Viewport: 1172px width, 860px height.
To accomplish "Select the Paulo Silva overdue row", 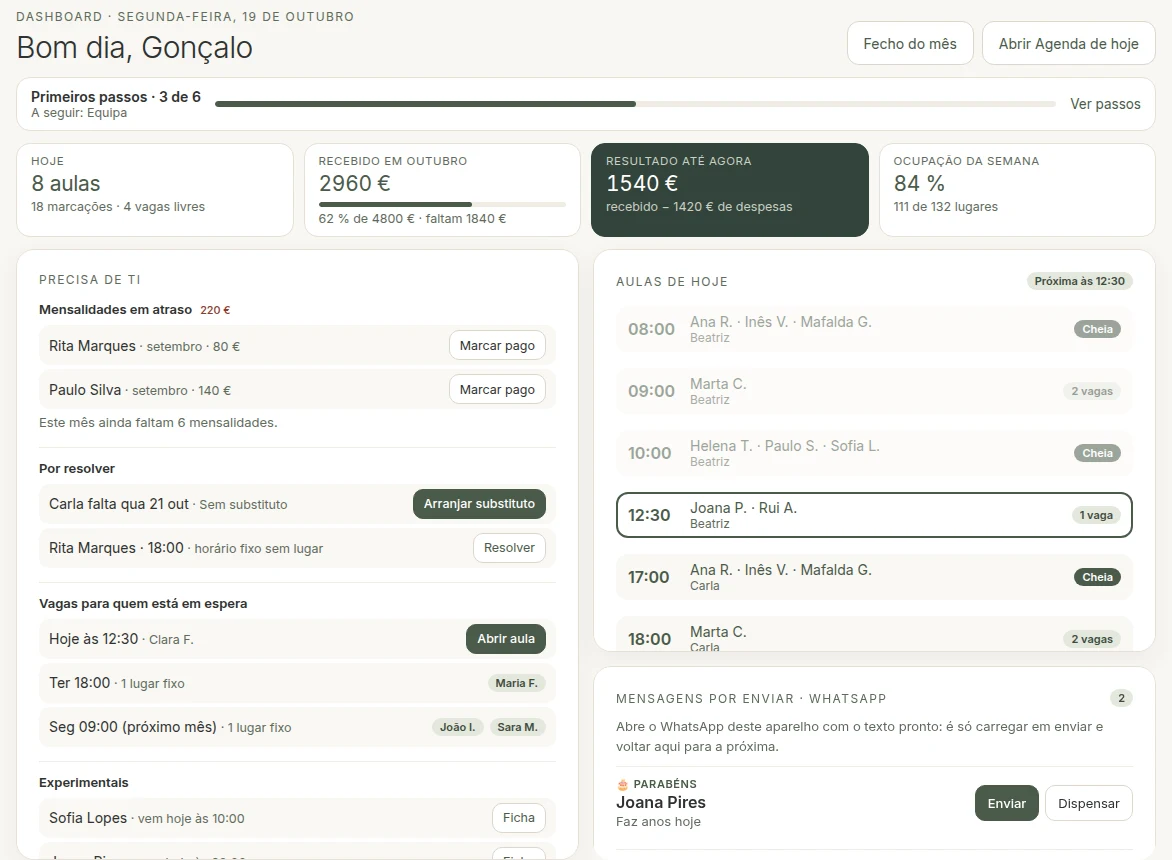I will tap(297, 389).
